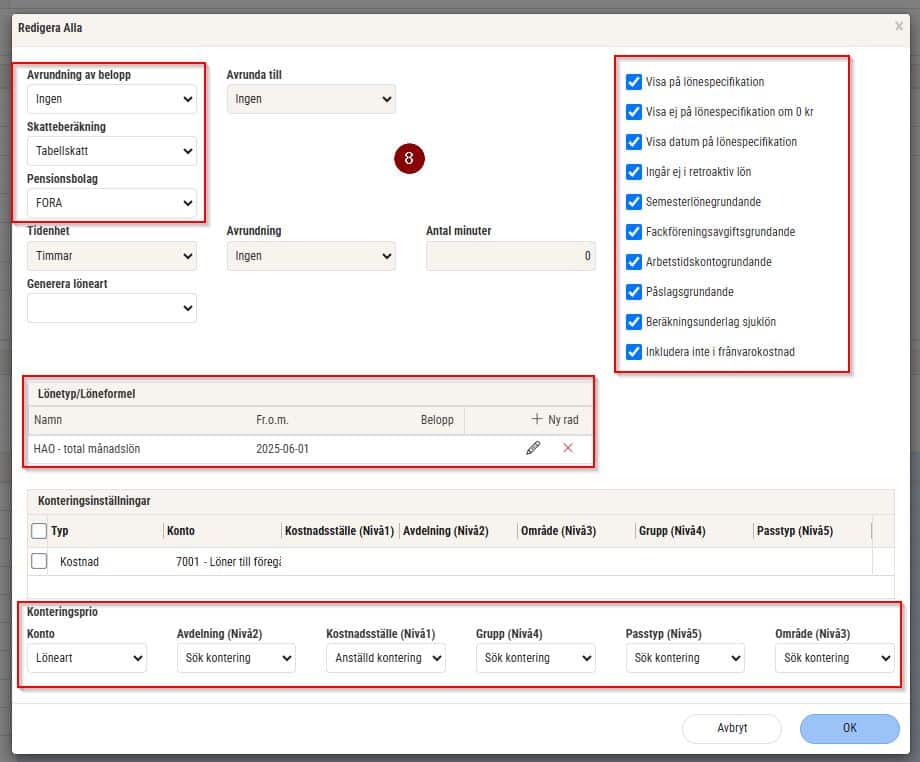This screenshot has height=762, width=920.
Task: Click Område (Nivå3) column header
Action: tap(559, 531)
